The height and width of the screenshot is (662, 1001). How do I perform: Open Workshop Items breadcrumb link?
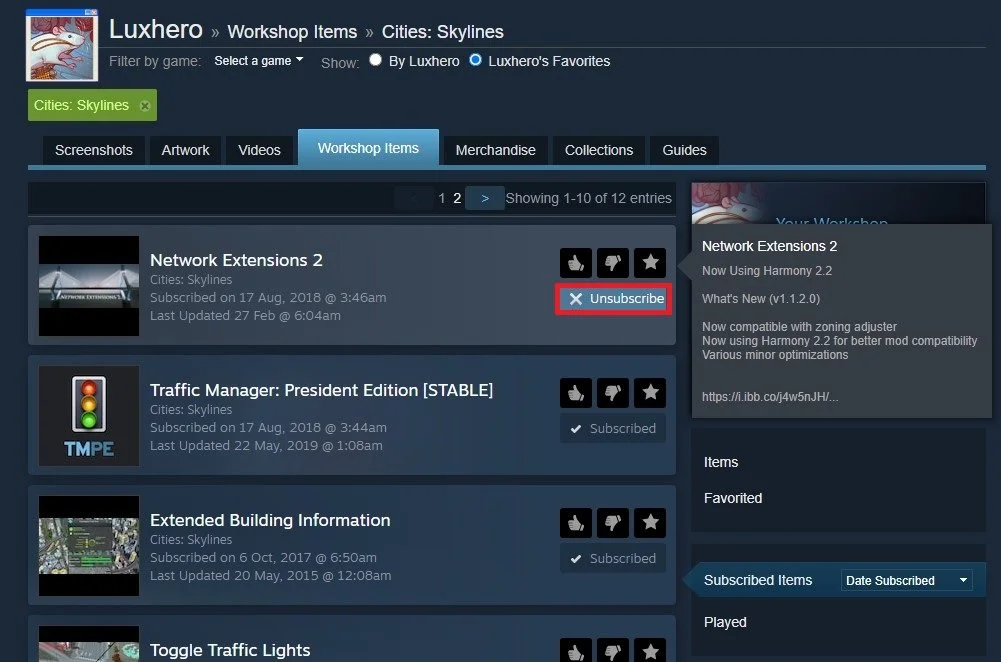pyautogui.click(x=292, y=31)
